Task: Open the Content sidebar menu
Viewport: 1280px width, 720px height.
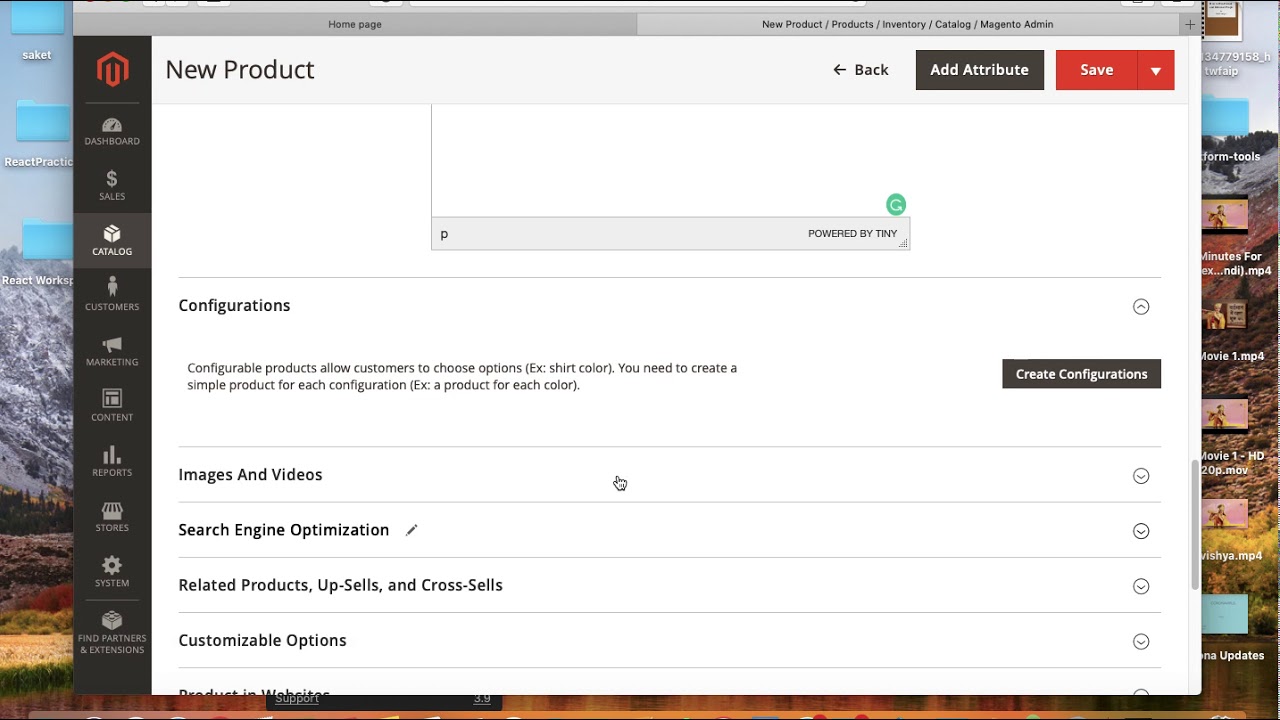Action: click(x=112, y=406)
